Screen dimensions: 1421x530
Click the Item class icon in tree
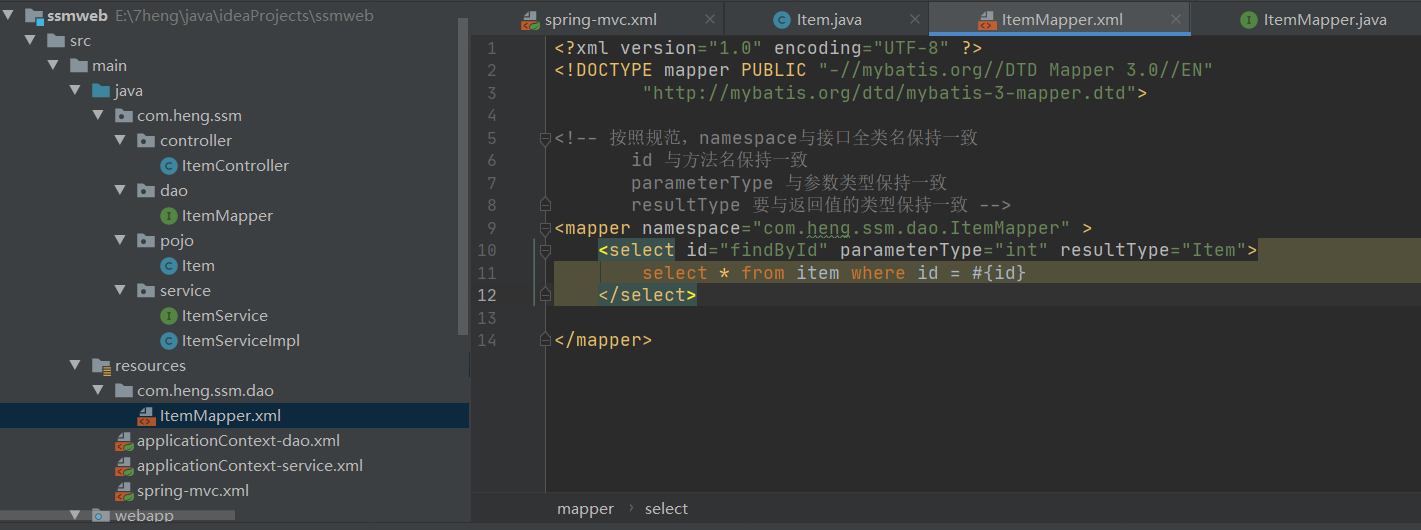point(169,266)
